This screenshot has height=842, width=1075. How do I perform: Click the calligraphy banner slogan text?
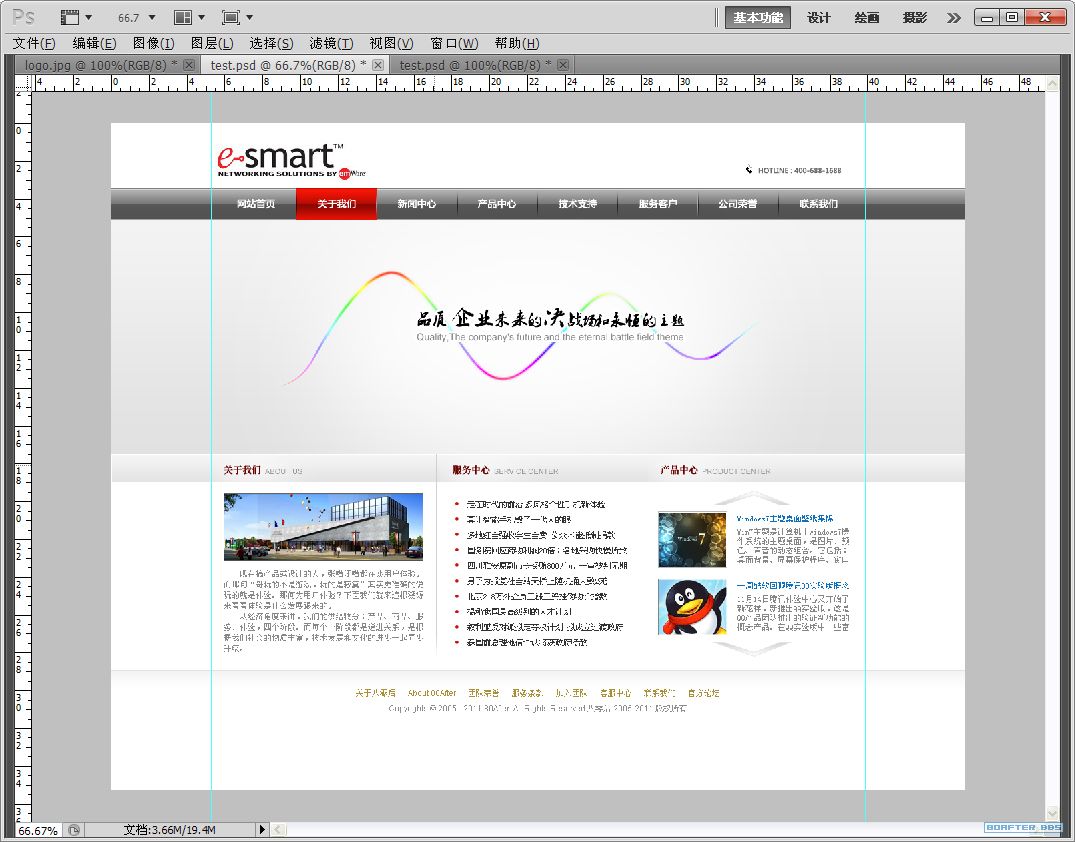tap(550, 319)
